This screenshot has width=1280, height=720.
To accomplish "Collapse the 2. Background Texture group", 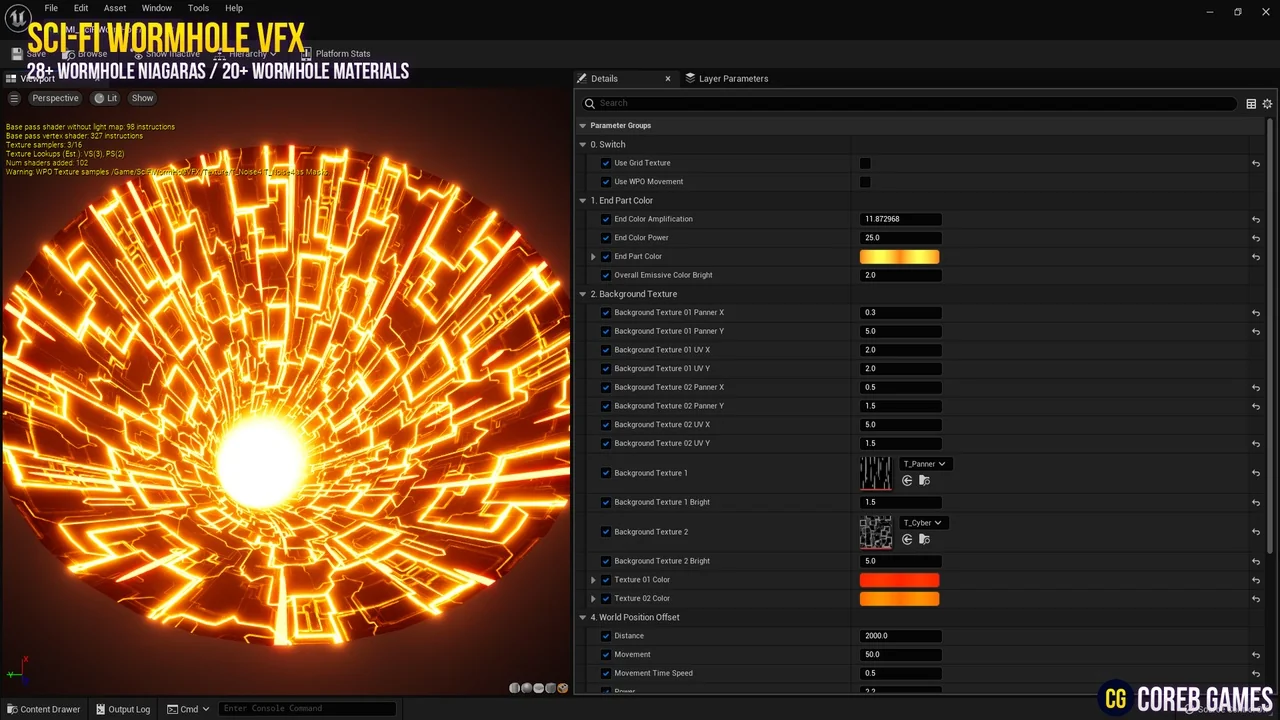I will [583, 294].
